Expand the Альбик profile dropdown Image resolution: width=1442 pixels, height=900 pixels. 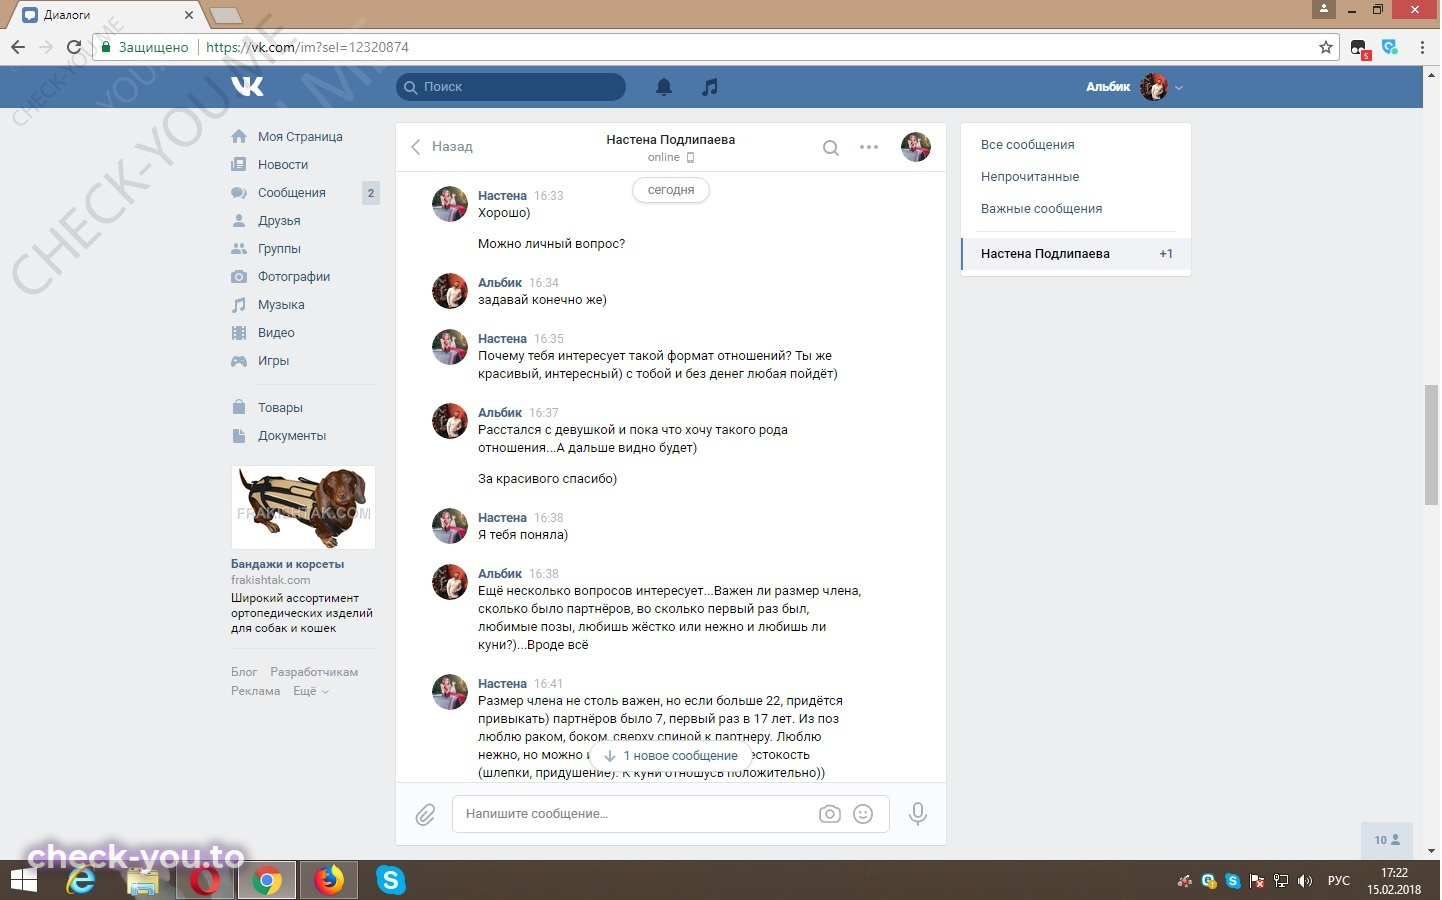click(1135, 87)
